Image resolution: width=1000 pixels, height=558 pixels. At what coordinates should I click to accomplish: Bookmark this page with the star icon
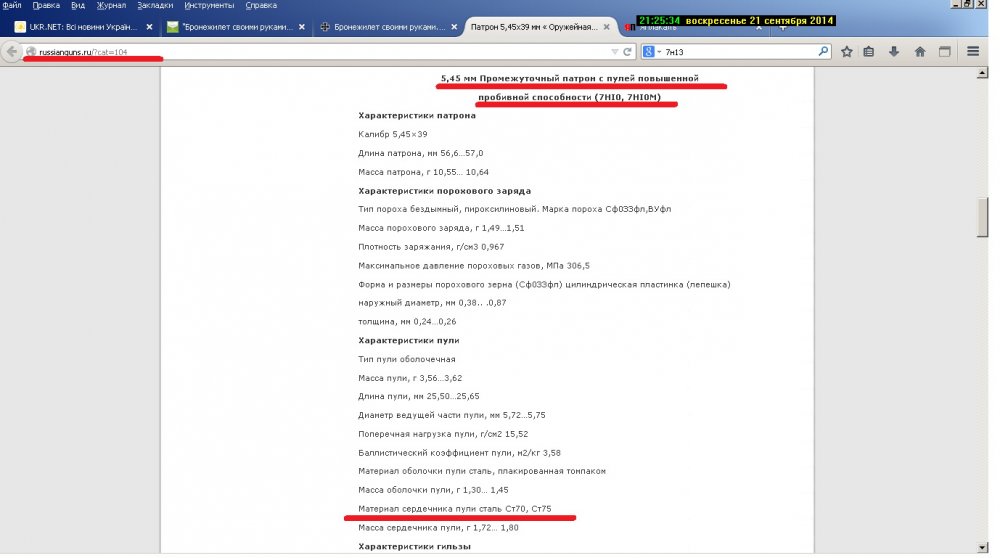(x=846, y=52)
